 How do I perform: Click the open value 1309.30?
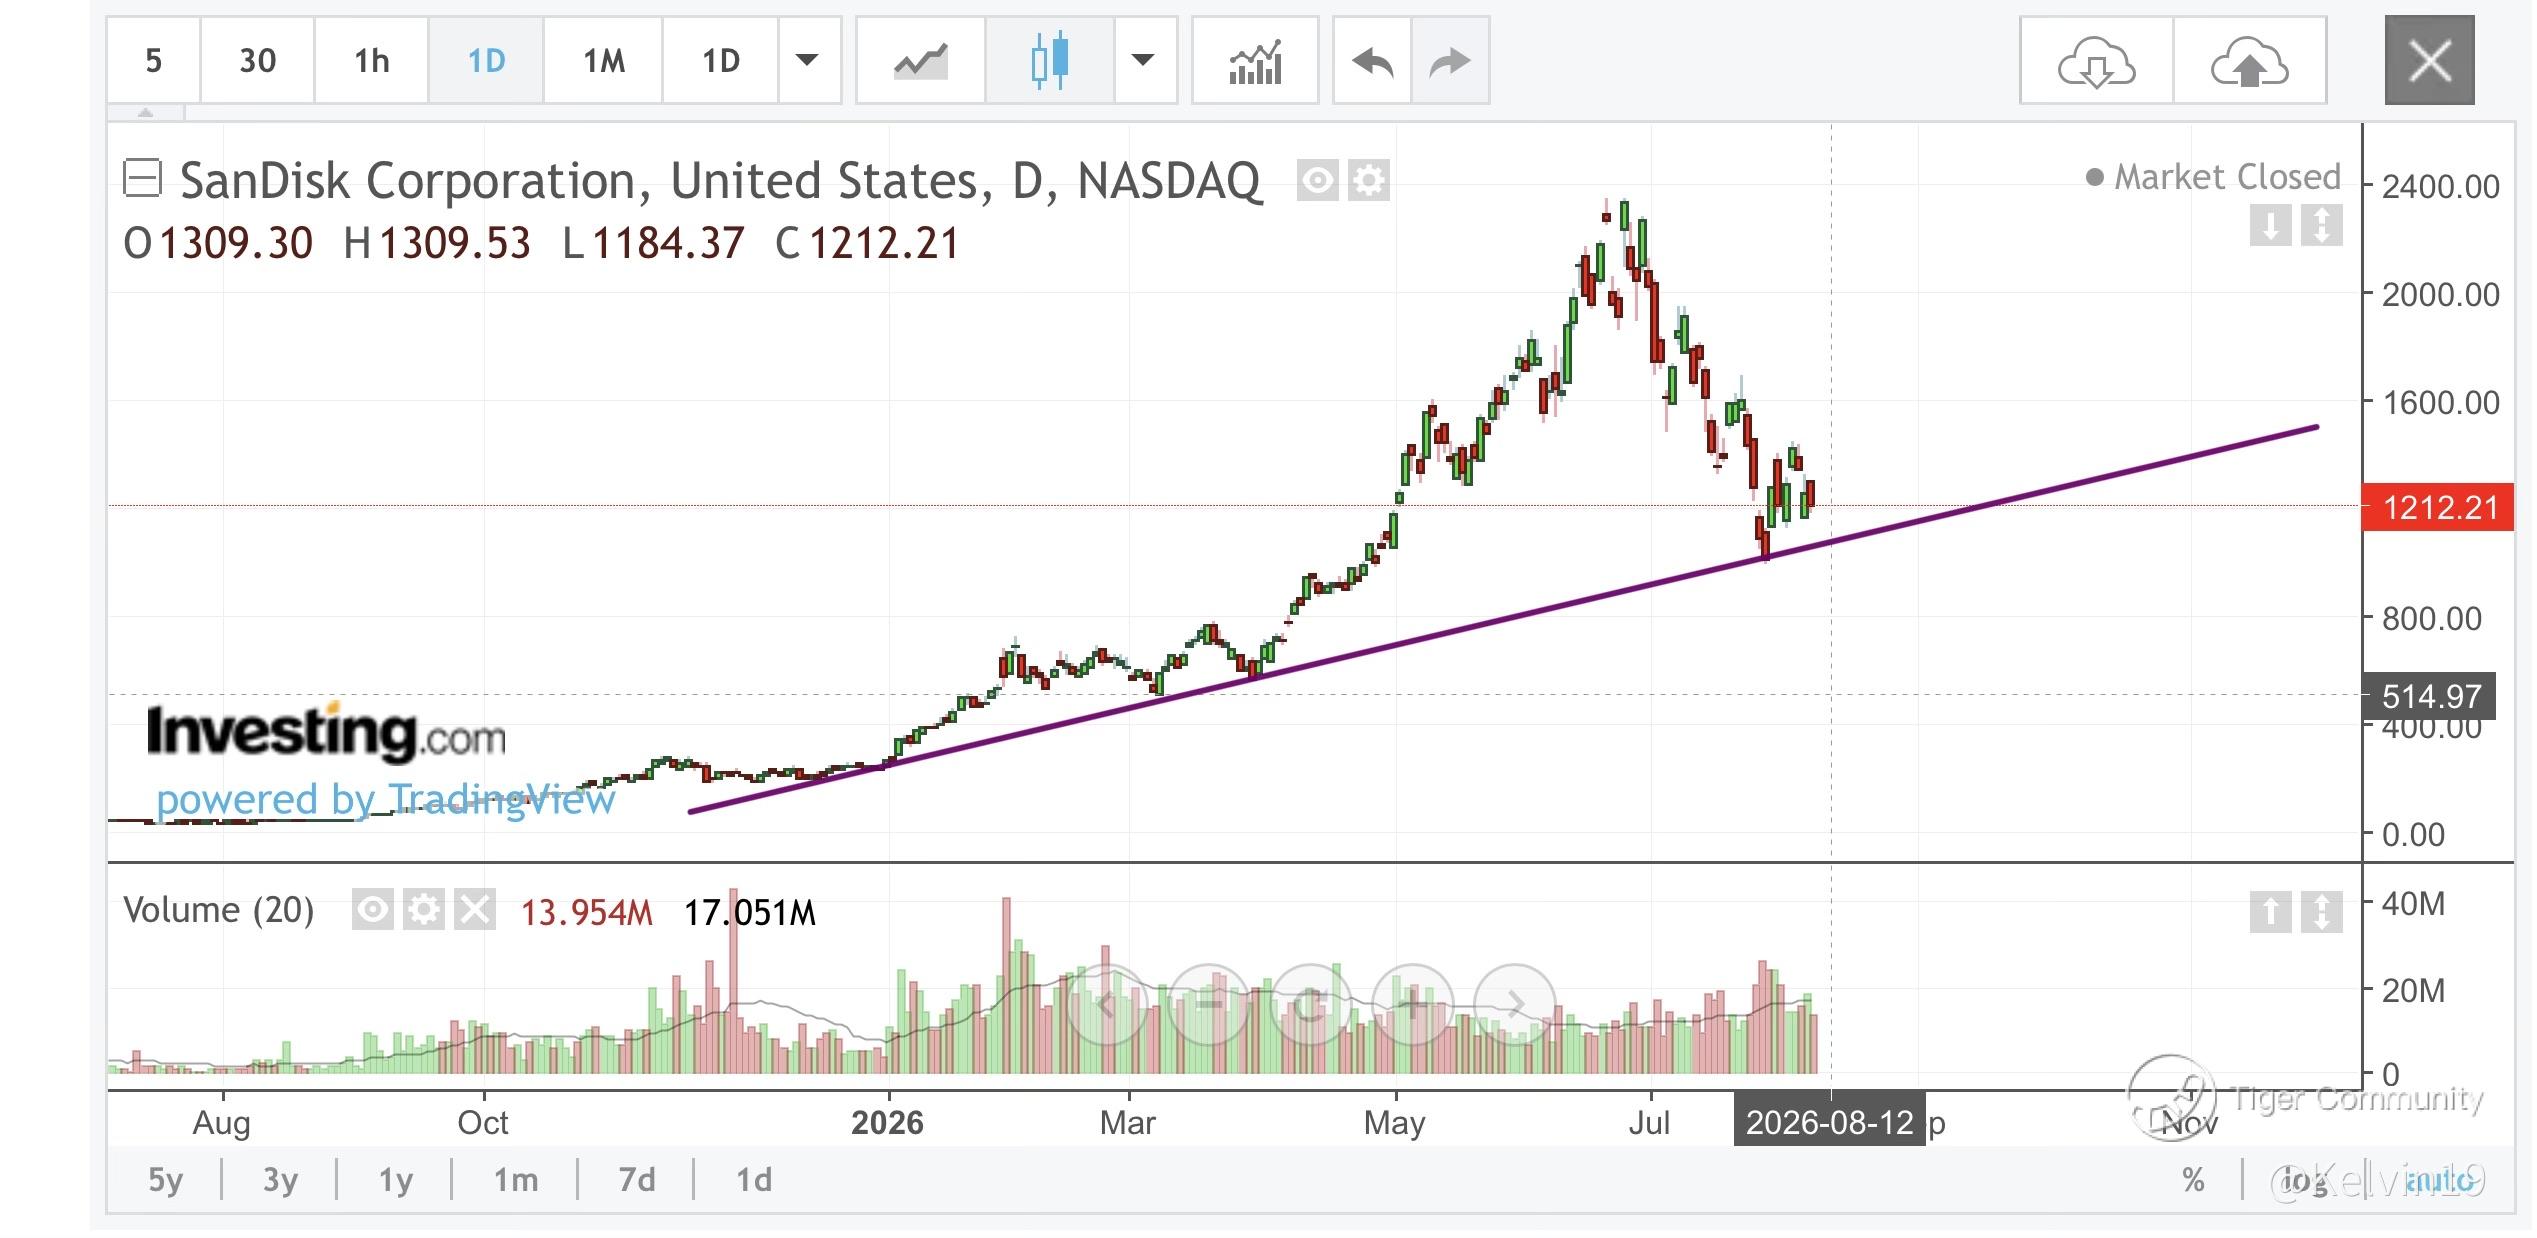236,244
